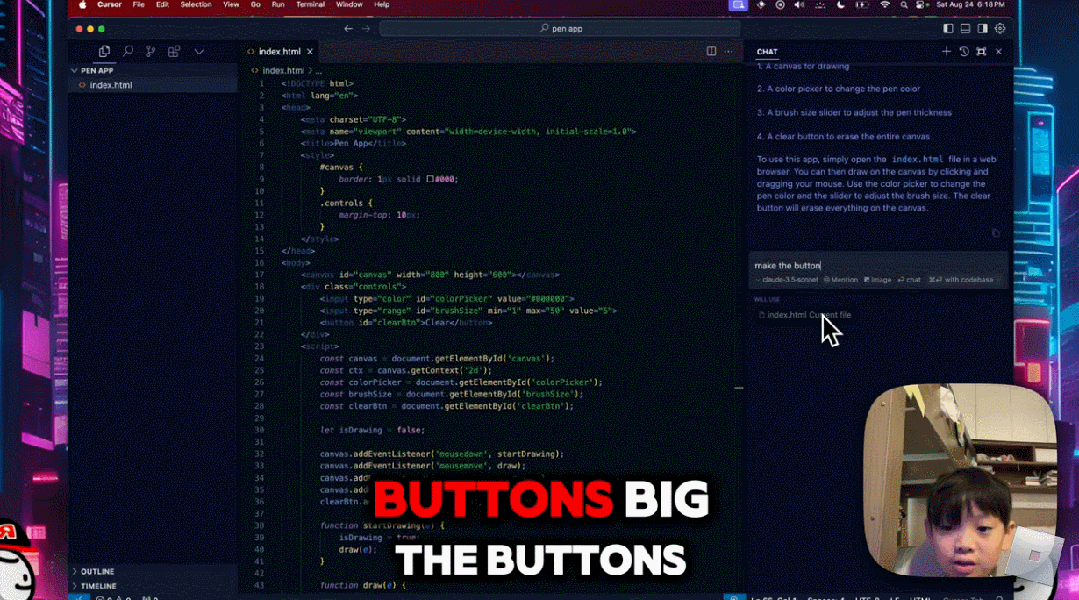Toggle the secondary sidebar layout control
Viewport: 1079px width, 600px height.
[x=982, y=28]
